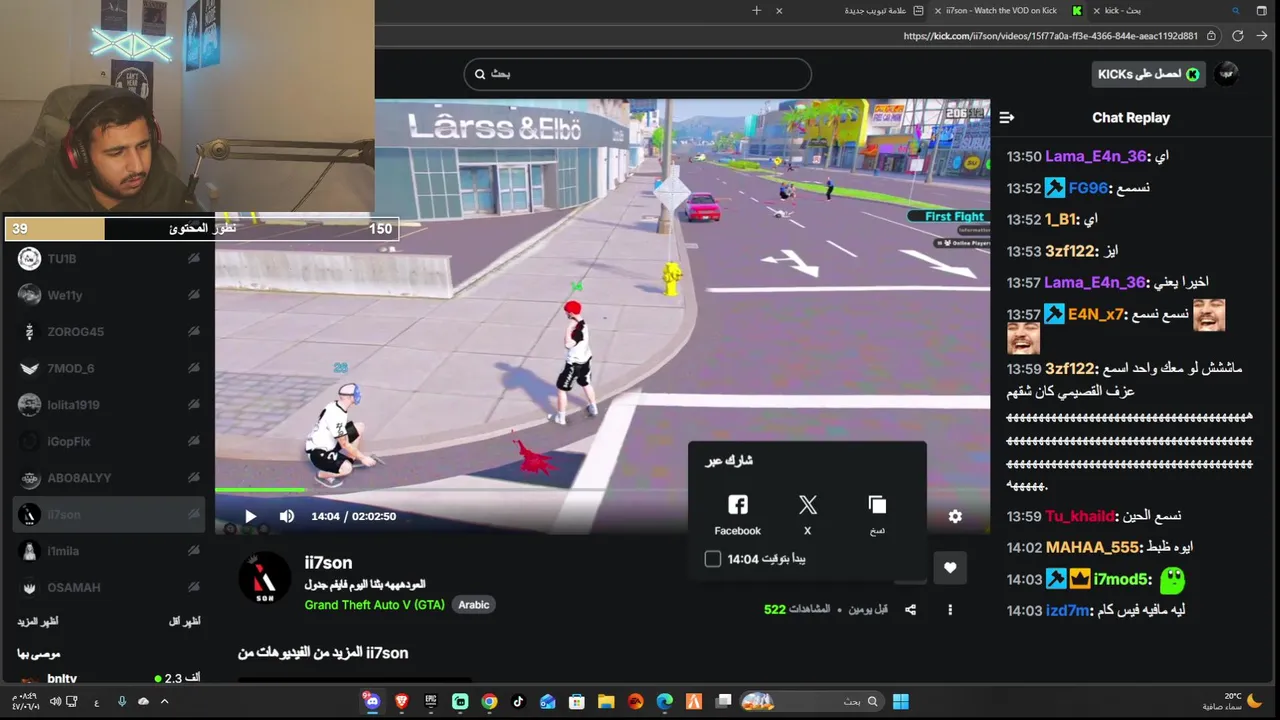1280x720 pixels.
Task: Open FG96 chat username
Action: 1088,188
